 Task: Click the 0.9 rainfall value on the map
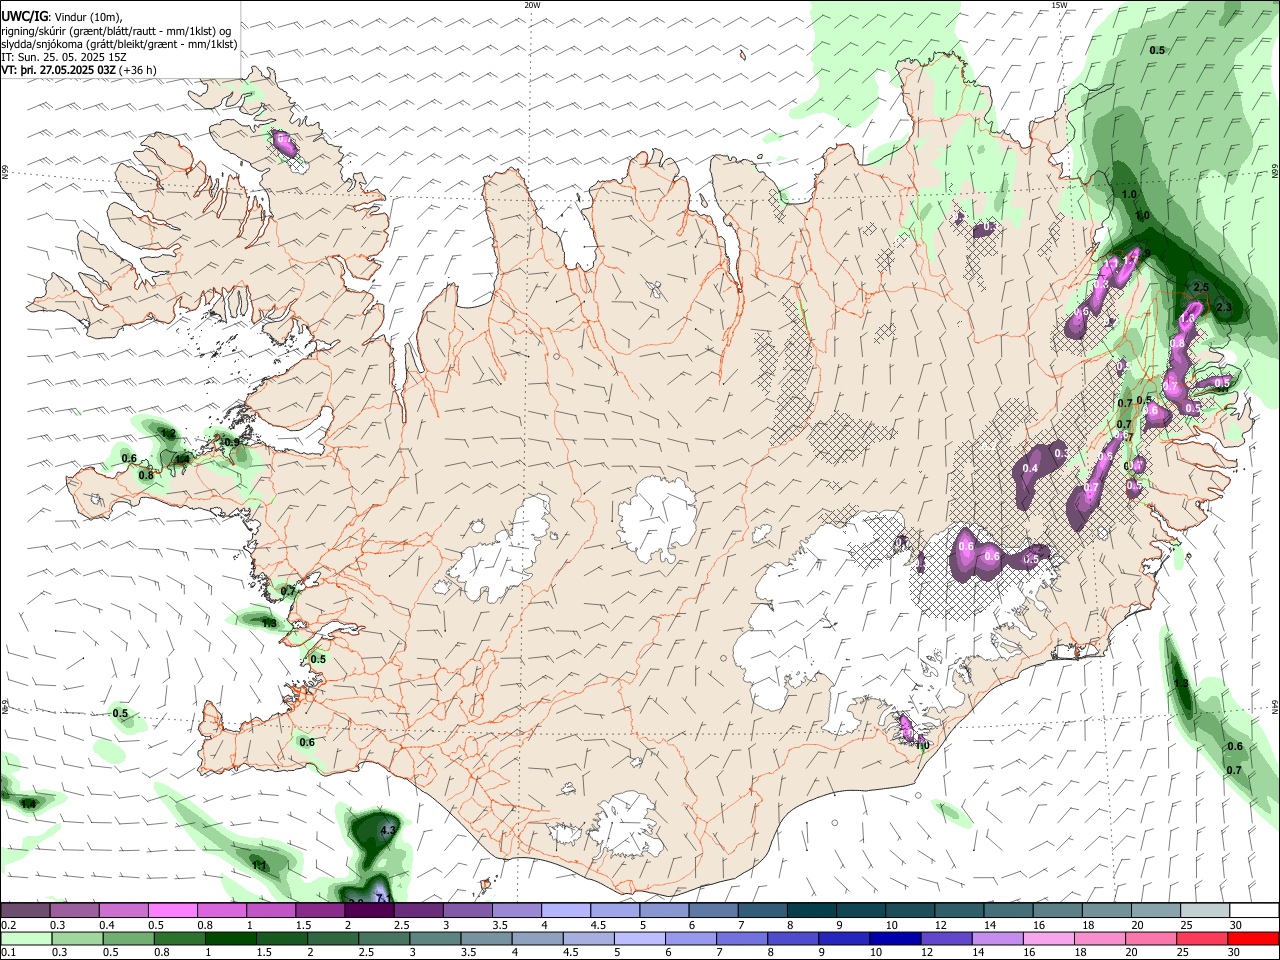pos(231,441)
